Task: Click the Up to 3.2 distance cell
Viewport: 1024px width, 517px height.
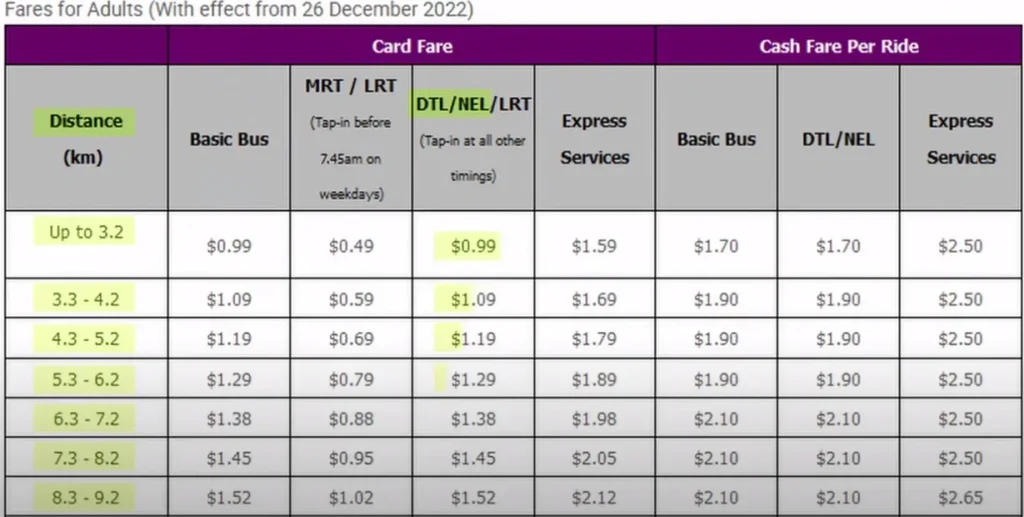Action: 85,233
